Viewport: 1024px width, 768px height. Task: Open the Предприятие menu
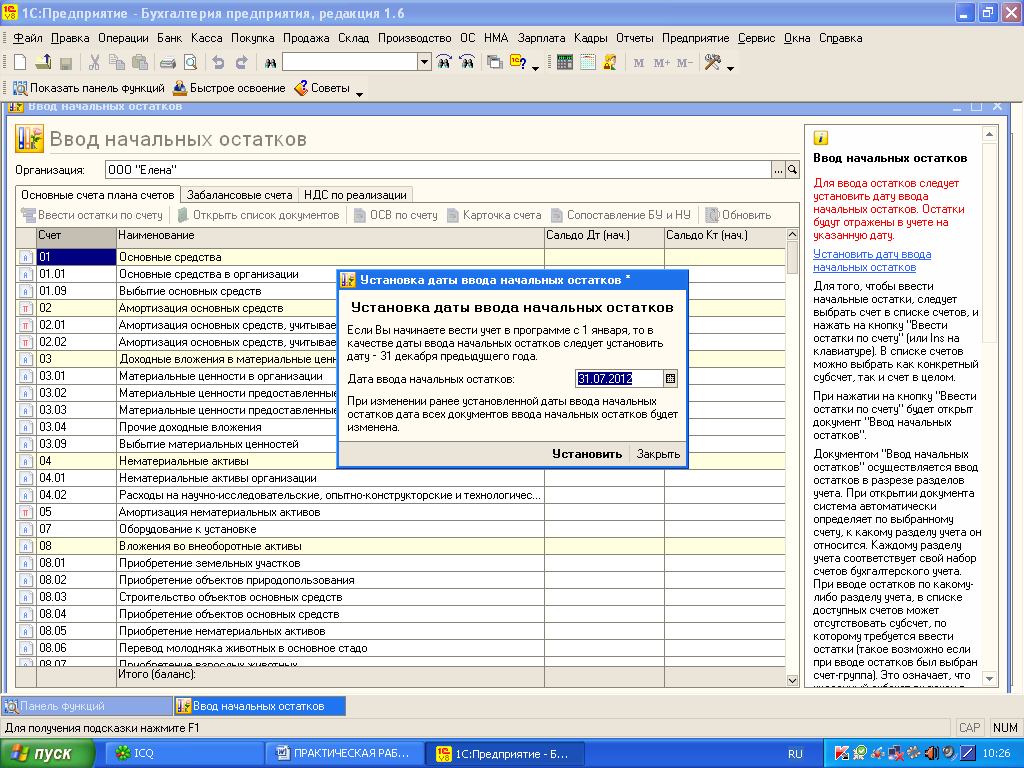[x=696, y=38]
